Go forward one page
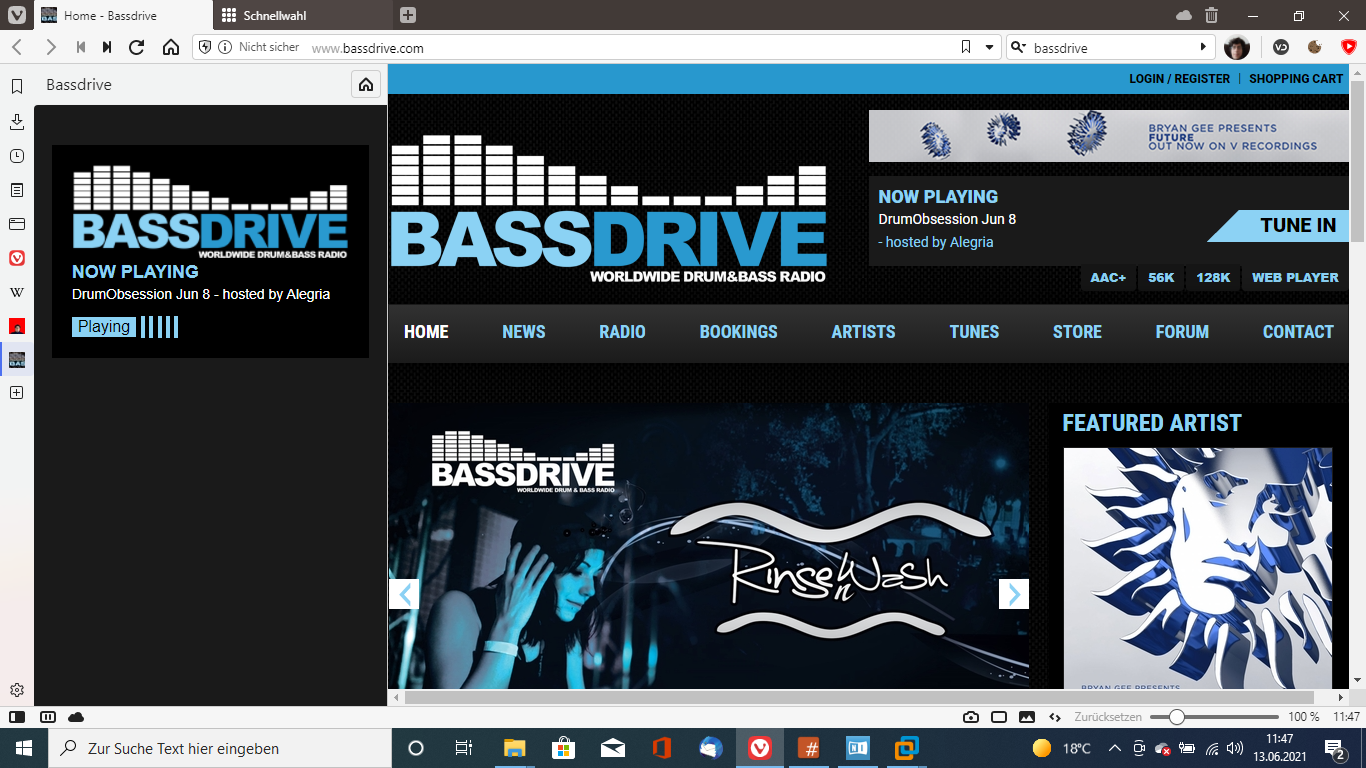 tap(50, 47)
